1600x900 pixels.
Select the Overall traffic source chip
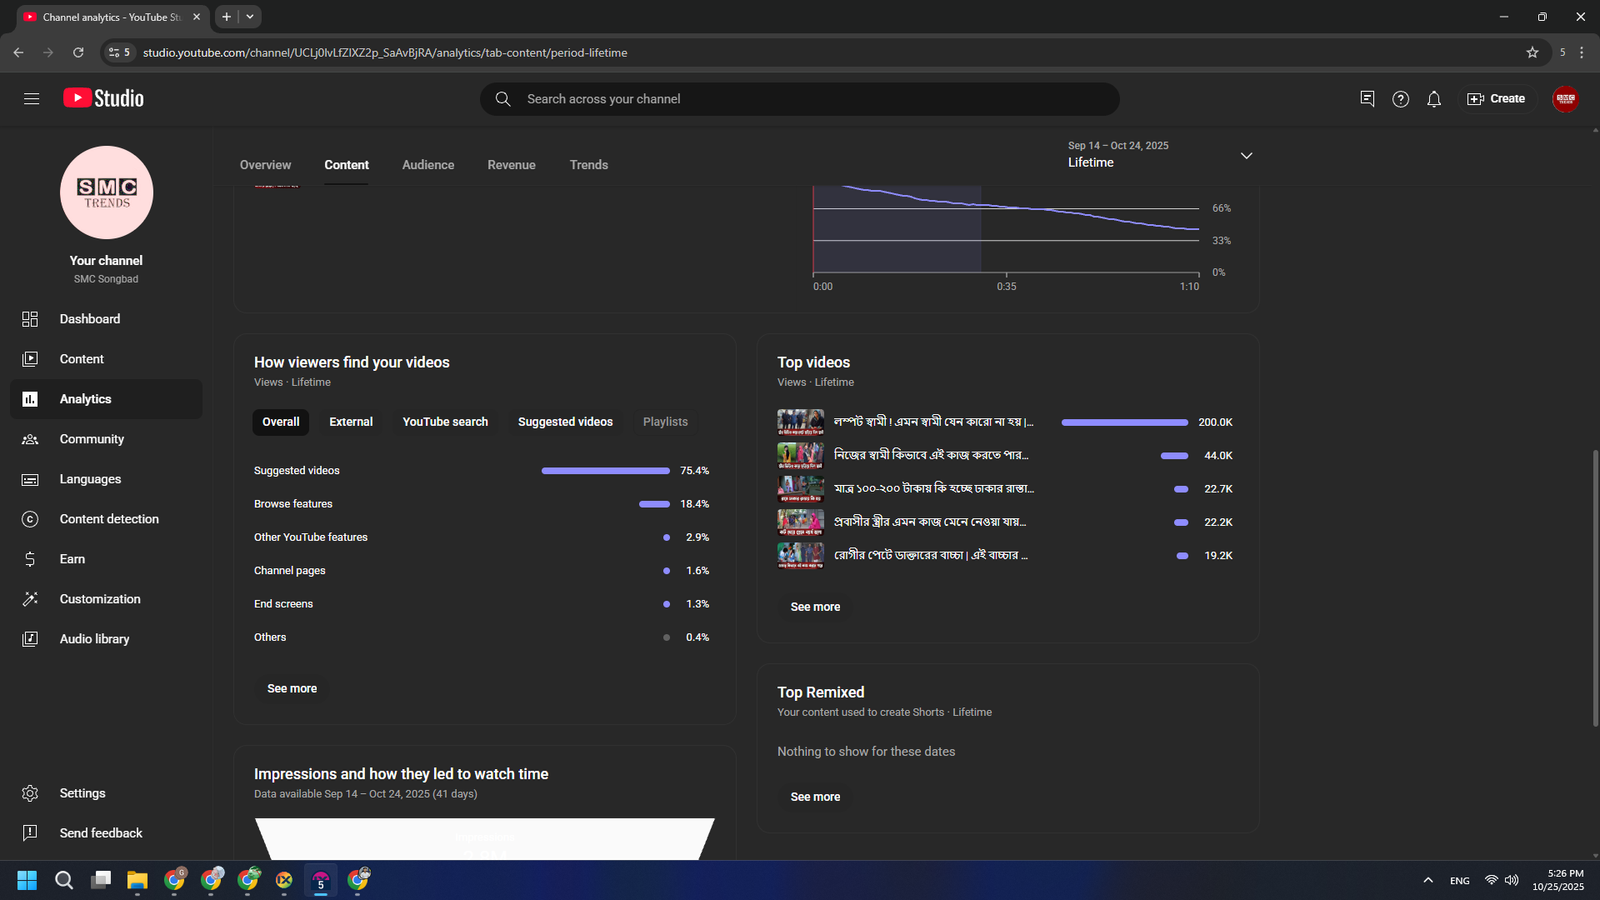pyautogui.click(x=281, y=422)
